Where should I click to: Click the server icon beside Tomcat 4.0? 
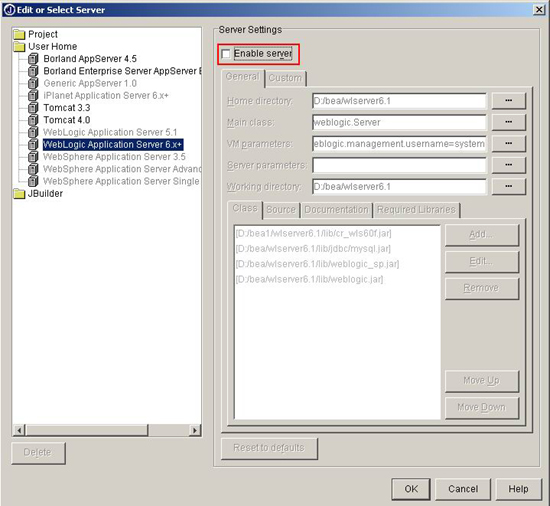33,120
